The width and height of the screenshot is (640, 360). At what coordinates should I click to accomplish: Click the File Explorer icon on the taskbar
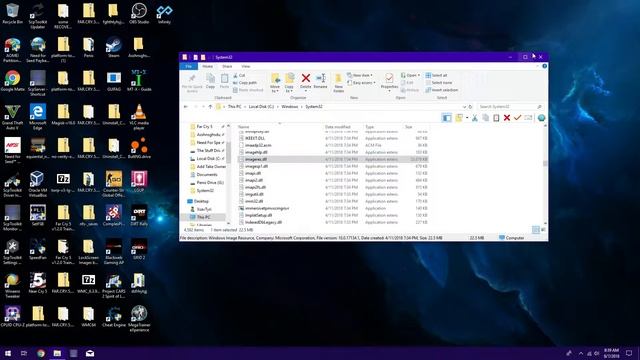click(x=57, y=353)
